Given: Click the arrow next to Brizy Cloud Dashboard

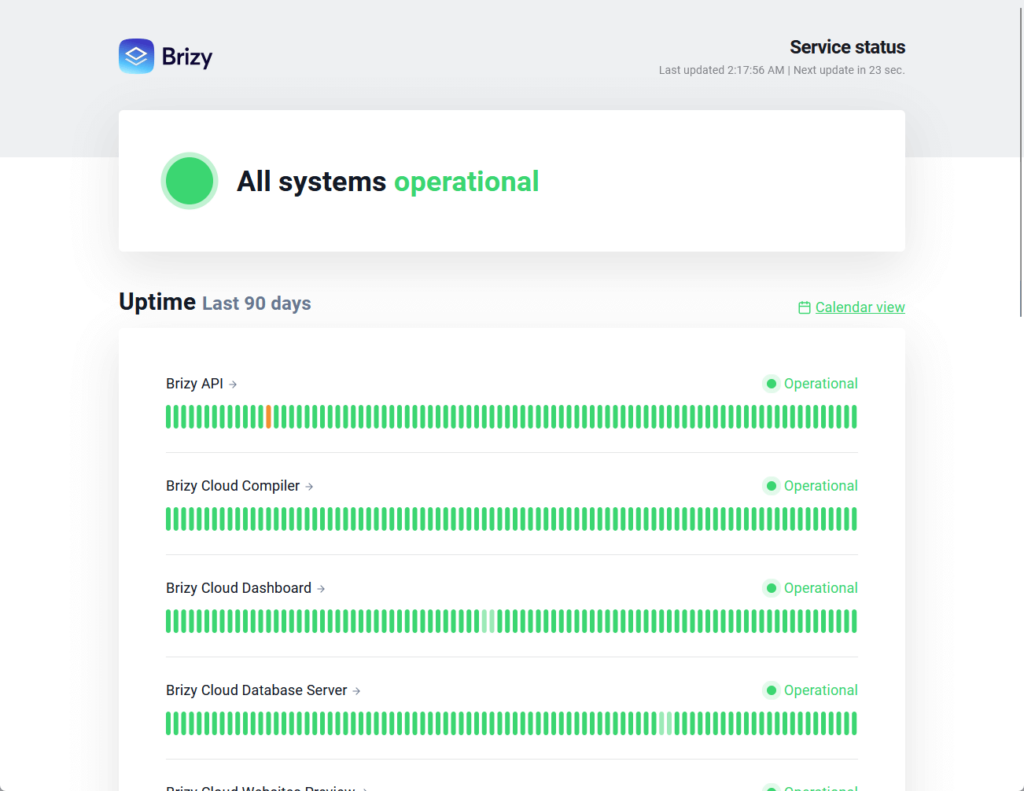Looking at the screenshot, I should (321, 589).
